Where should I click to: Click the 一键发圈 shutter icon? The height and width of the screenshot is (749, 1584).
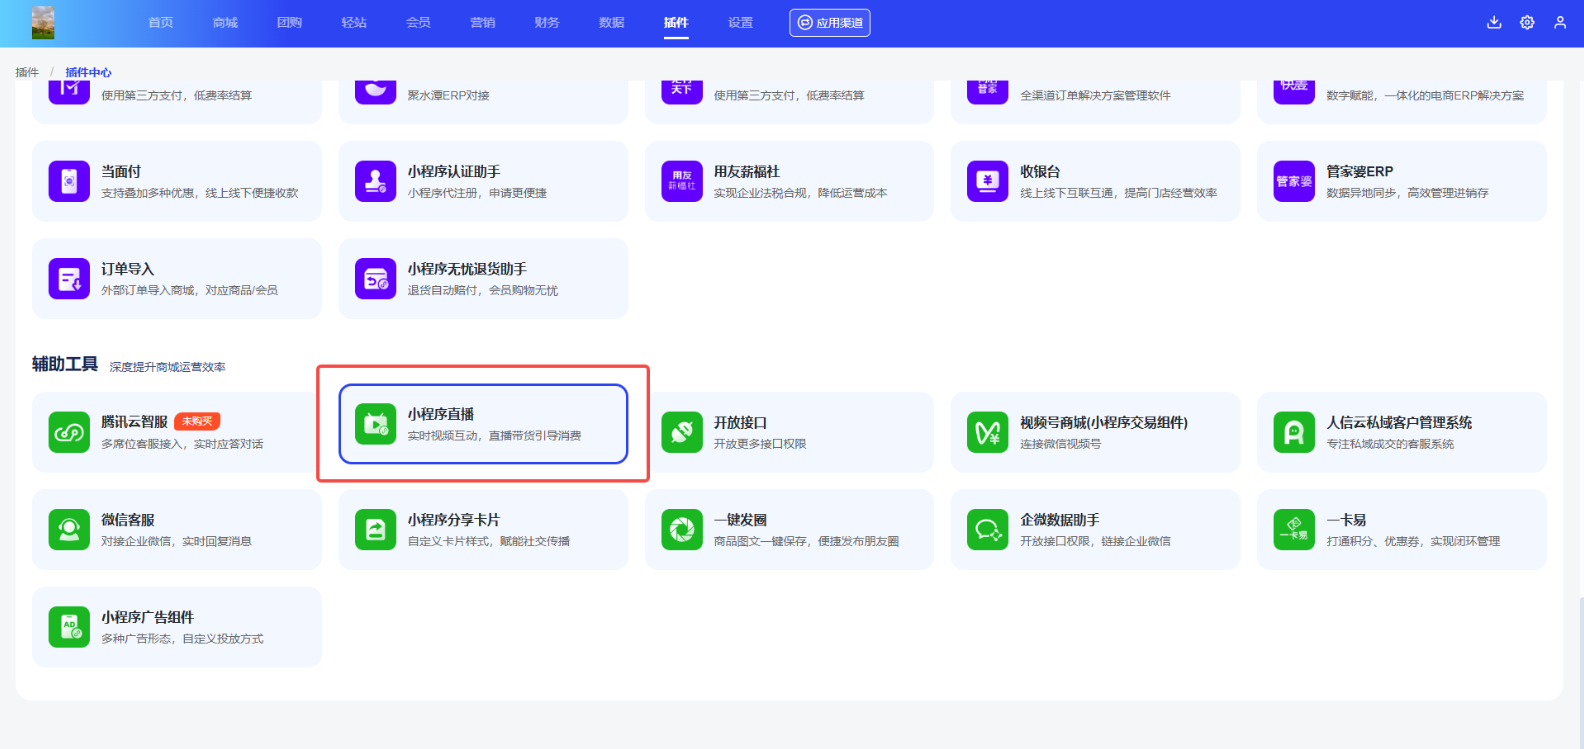(682, 529)
